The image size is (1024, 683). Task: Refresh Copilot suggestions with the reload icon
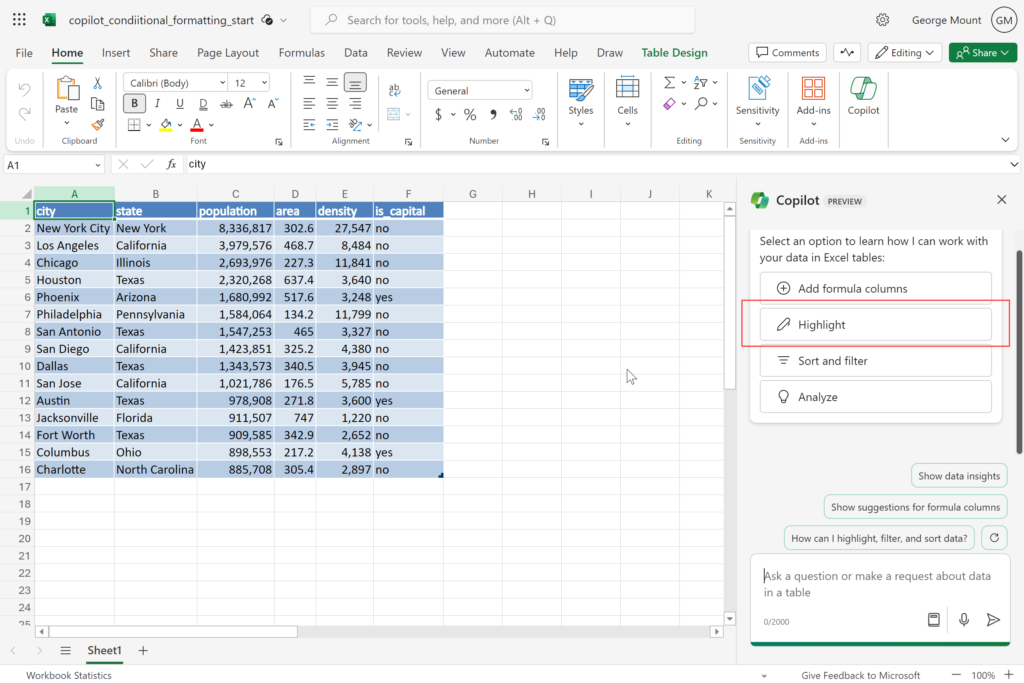994,538
